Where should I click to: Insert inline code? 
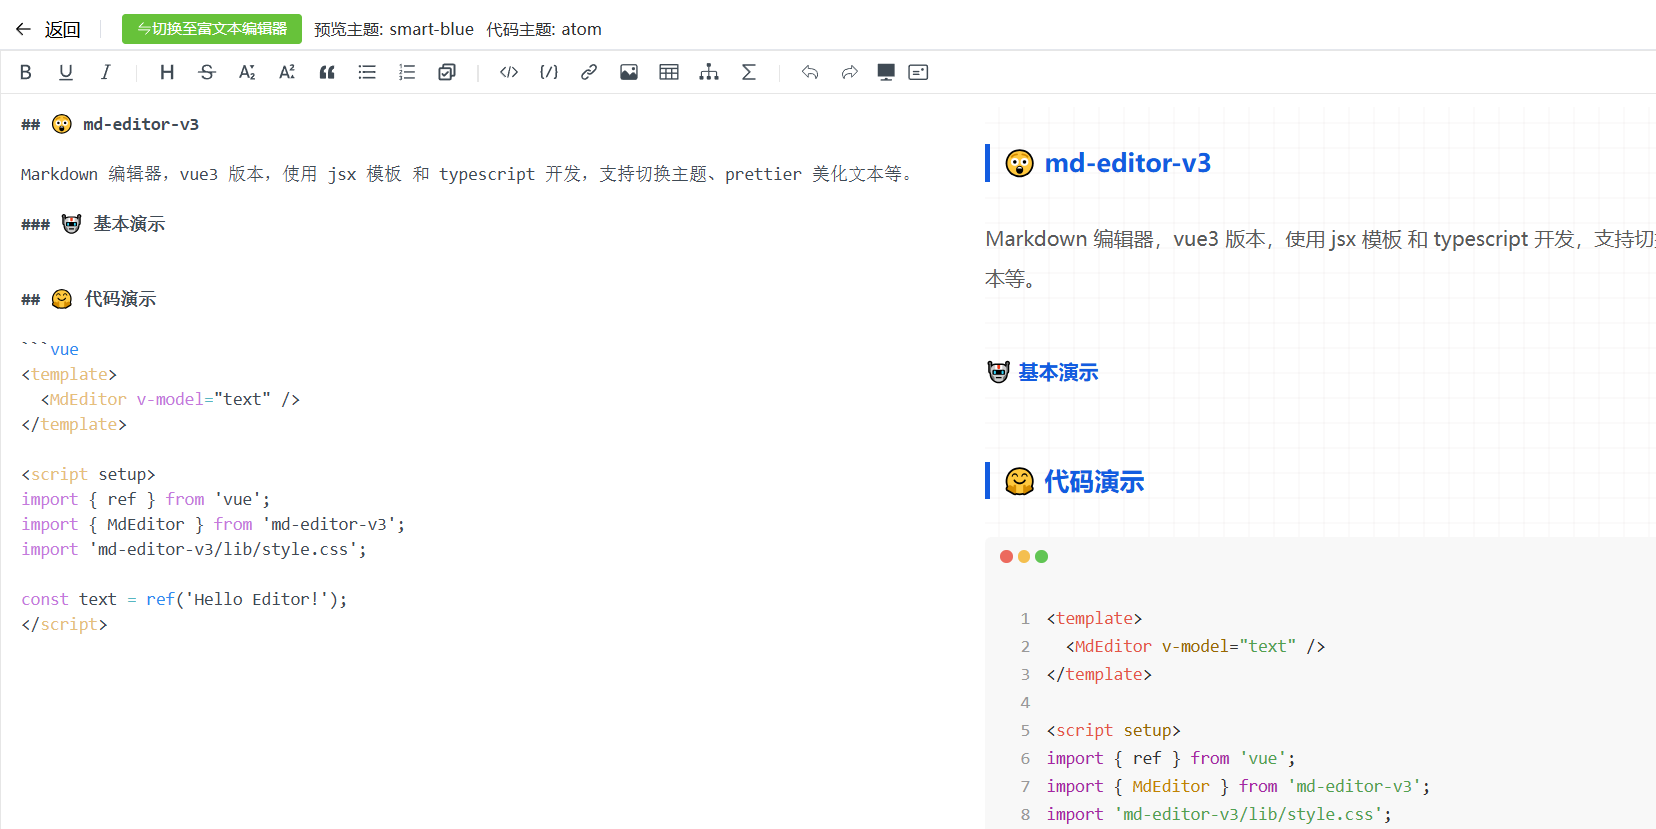click(x=509, y=72)
